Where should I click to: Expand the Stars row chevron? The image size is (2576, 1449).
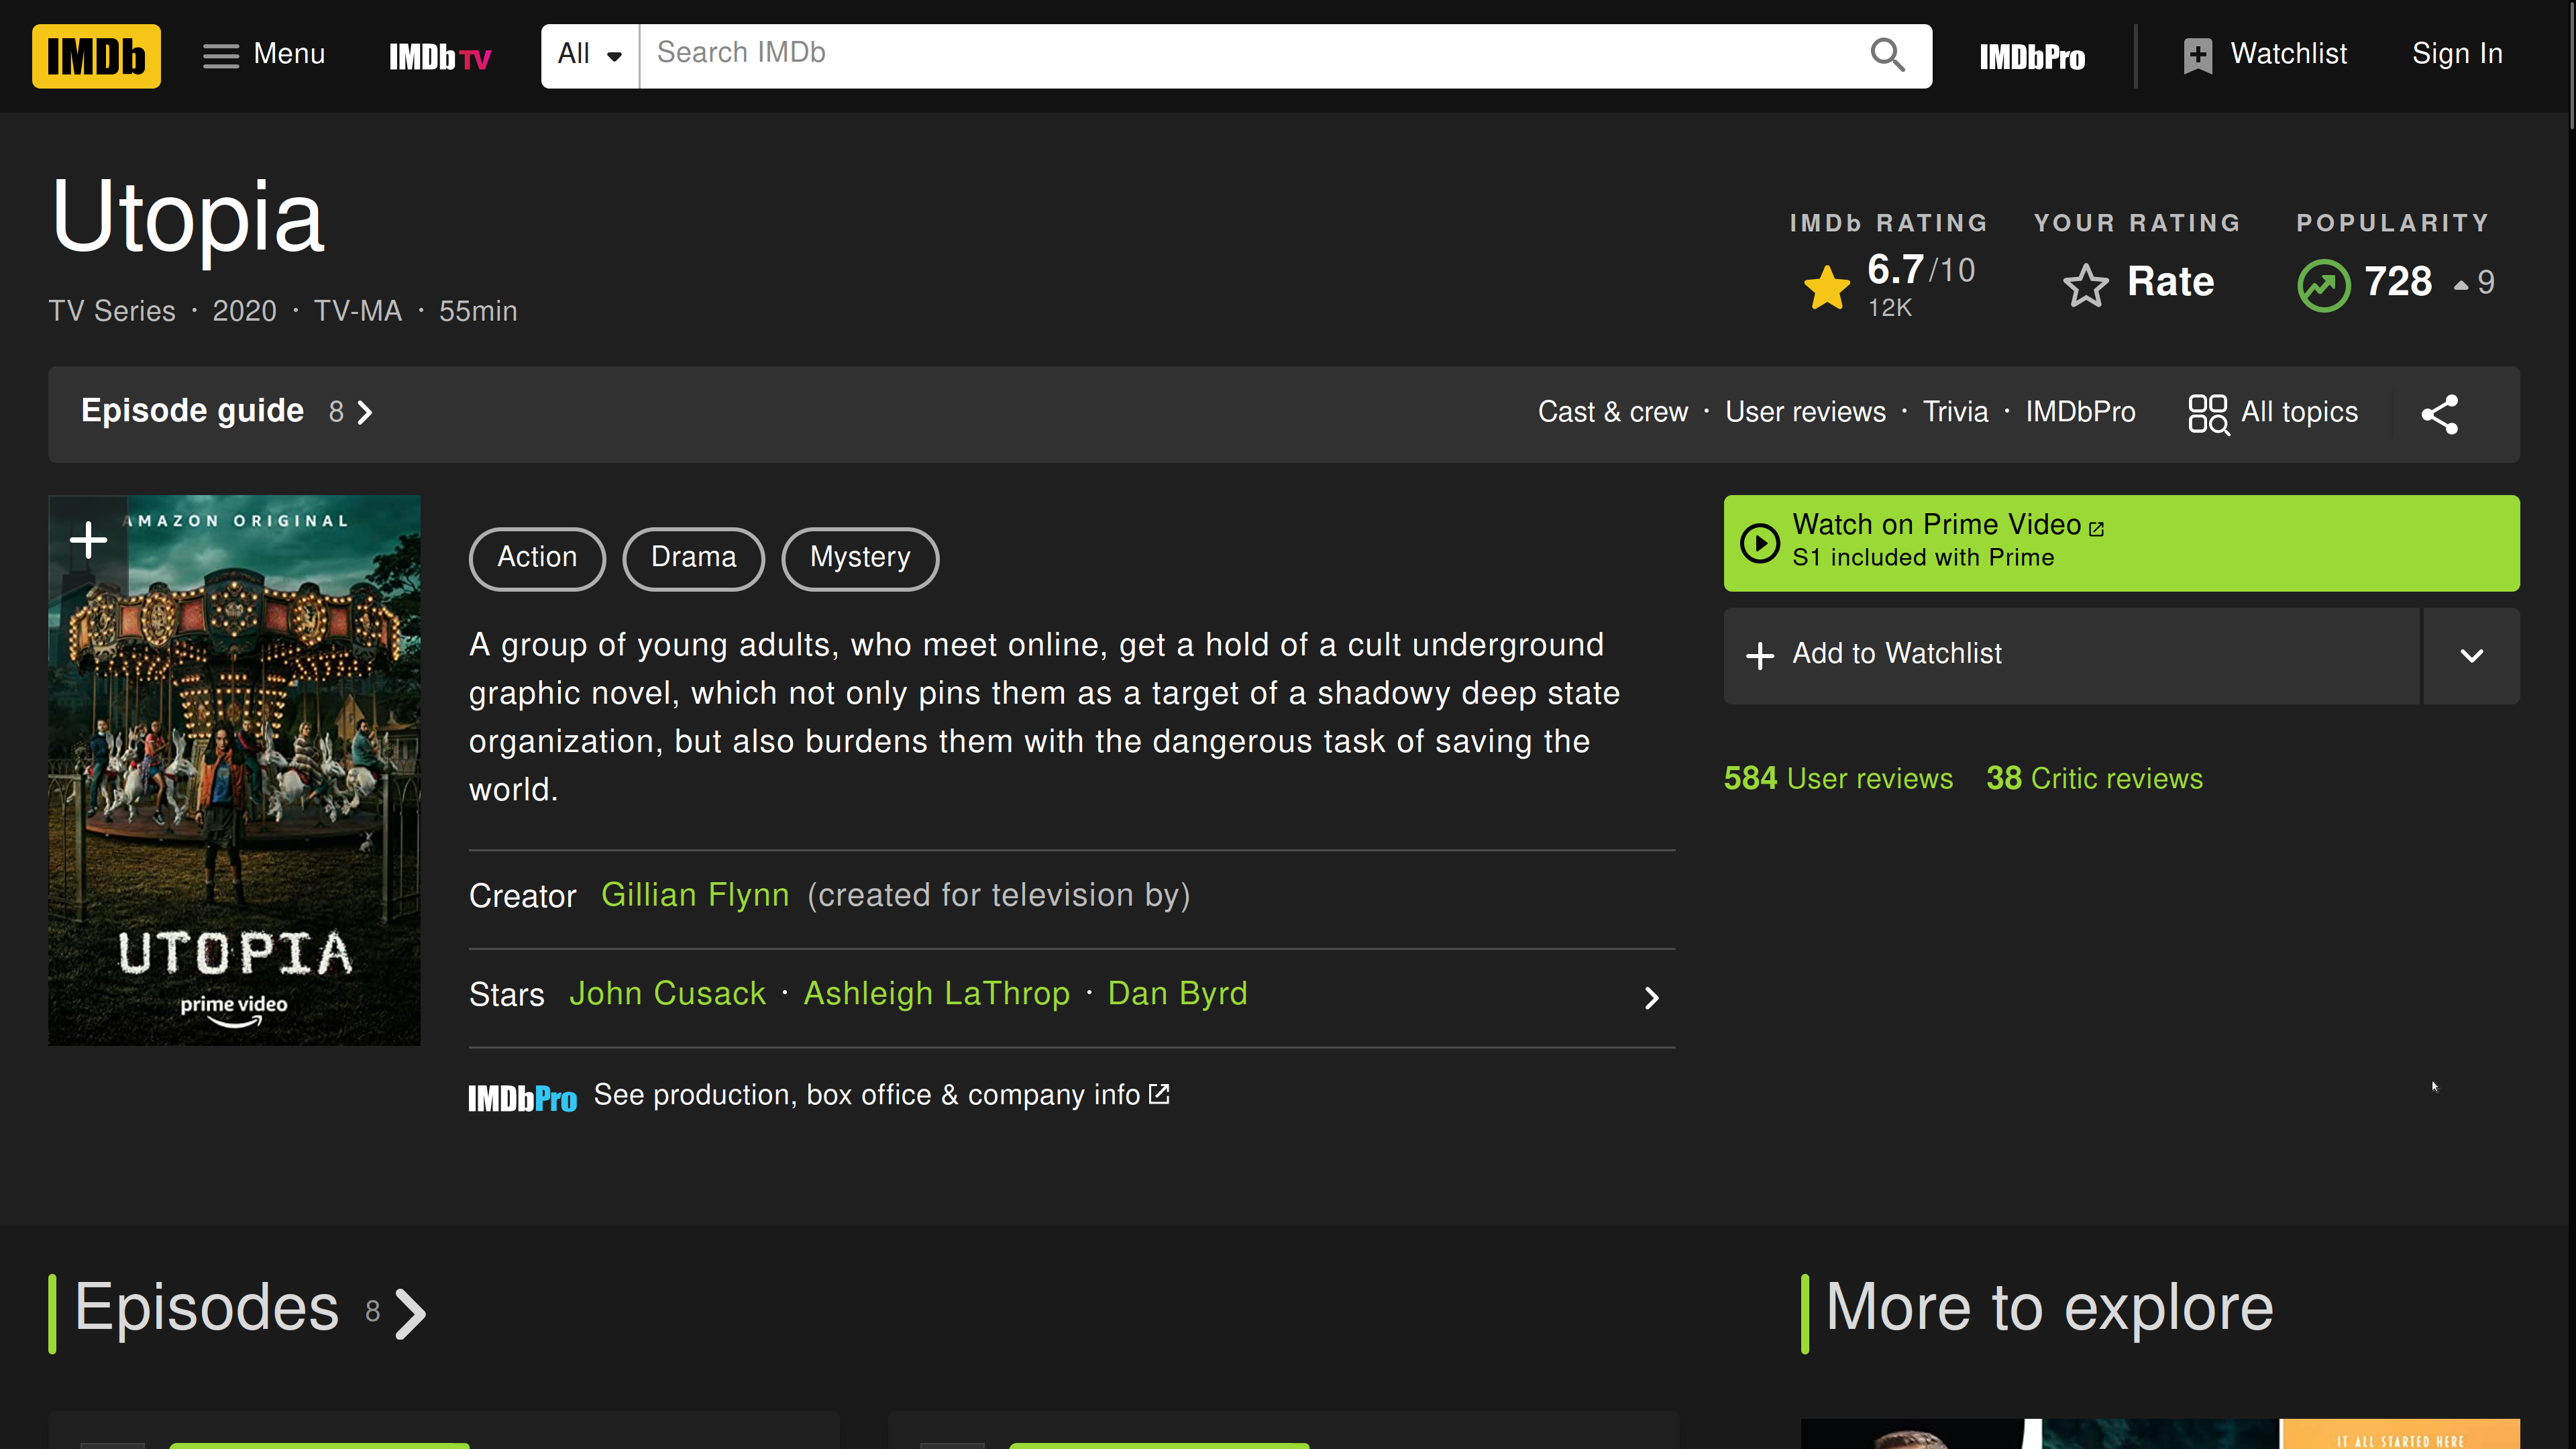tap(1652, 998)
